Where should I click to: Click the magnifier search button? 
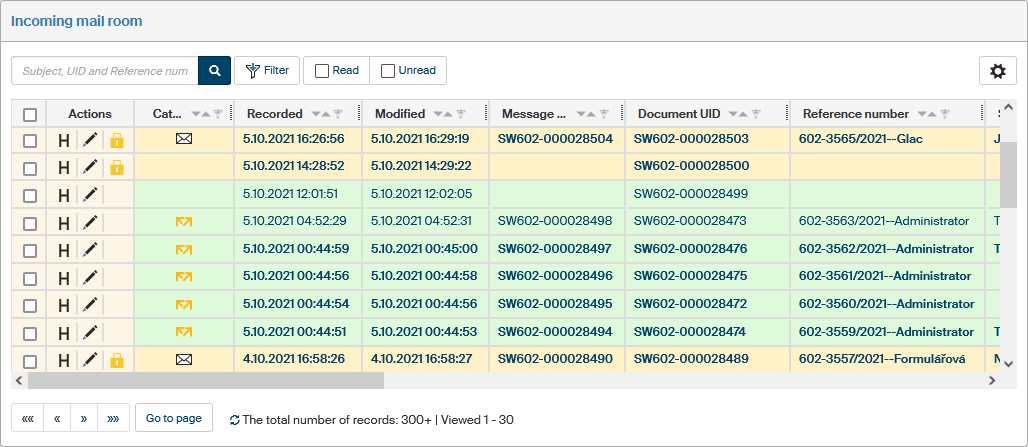(214, 71)
